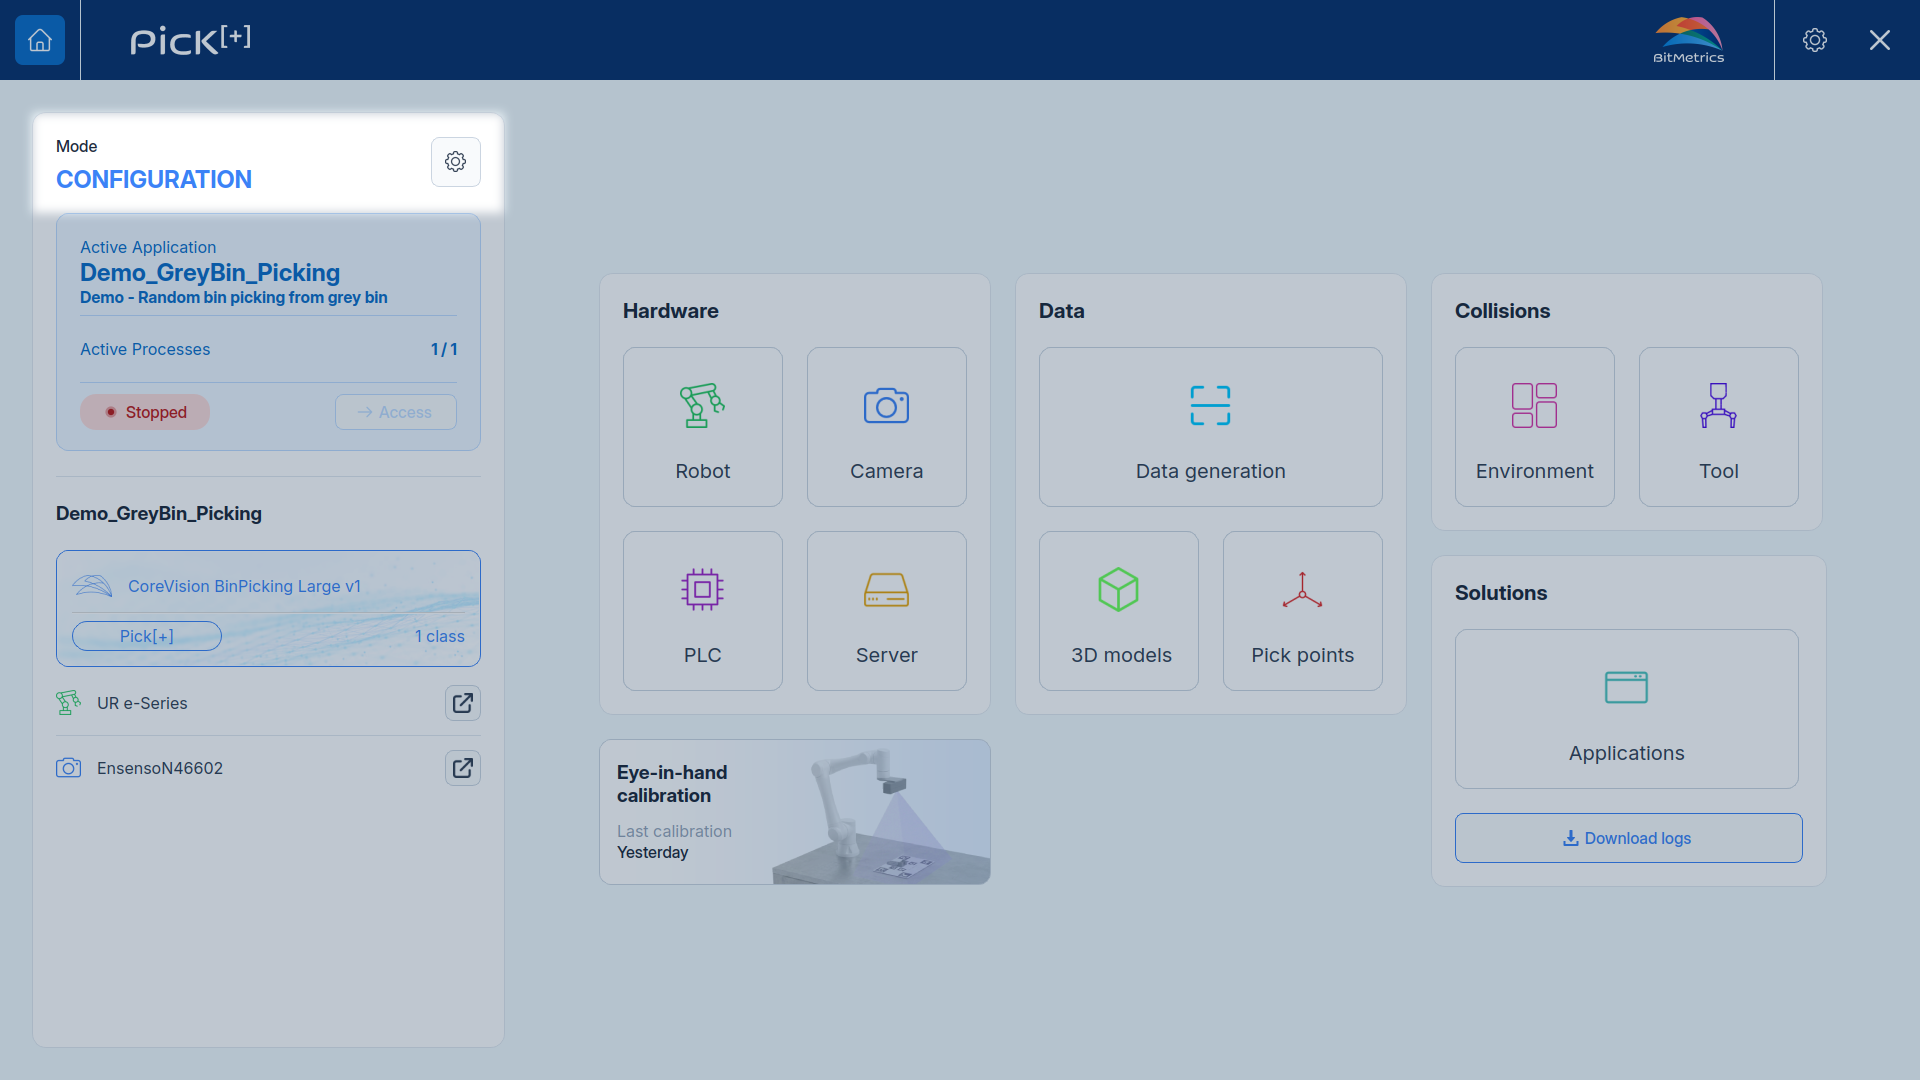Click the UR e-Series label
This screenshot has width=1920, height=1080.
142,703
